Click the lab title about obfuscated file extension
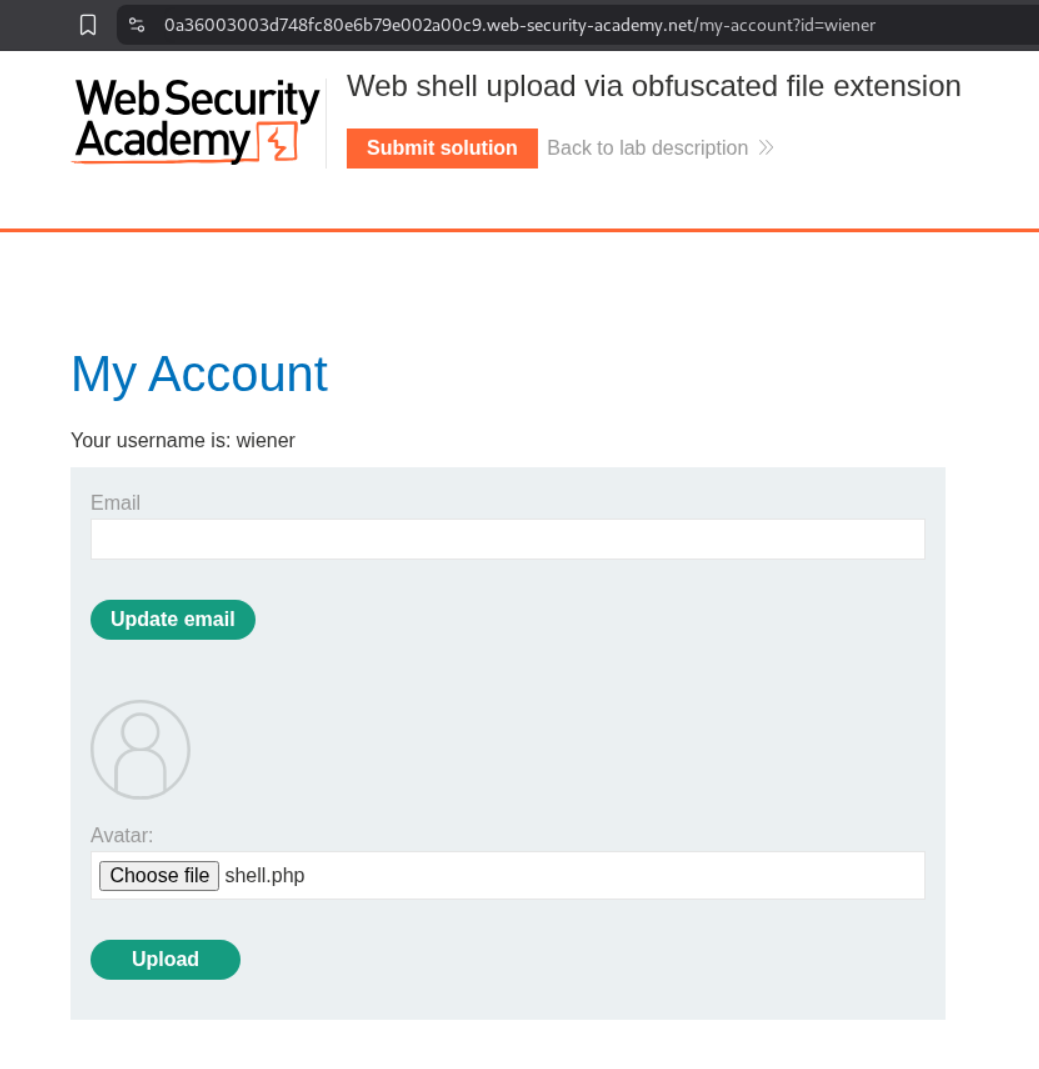Viewport: 1039px width, 1069px height. 653,86
